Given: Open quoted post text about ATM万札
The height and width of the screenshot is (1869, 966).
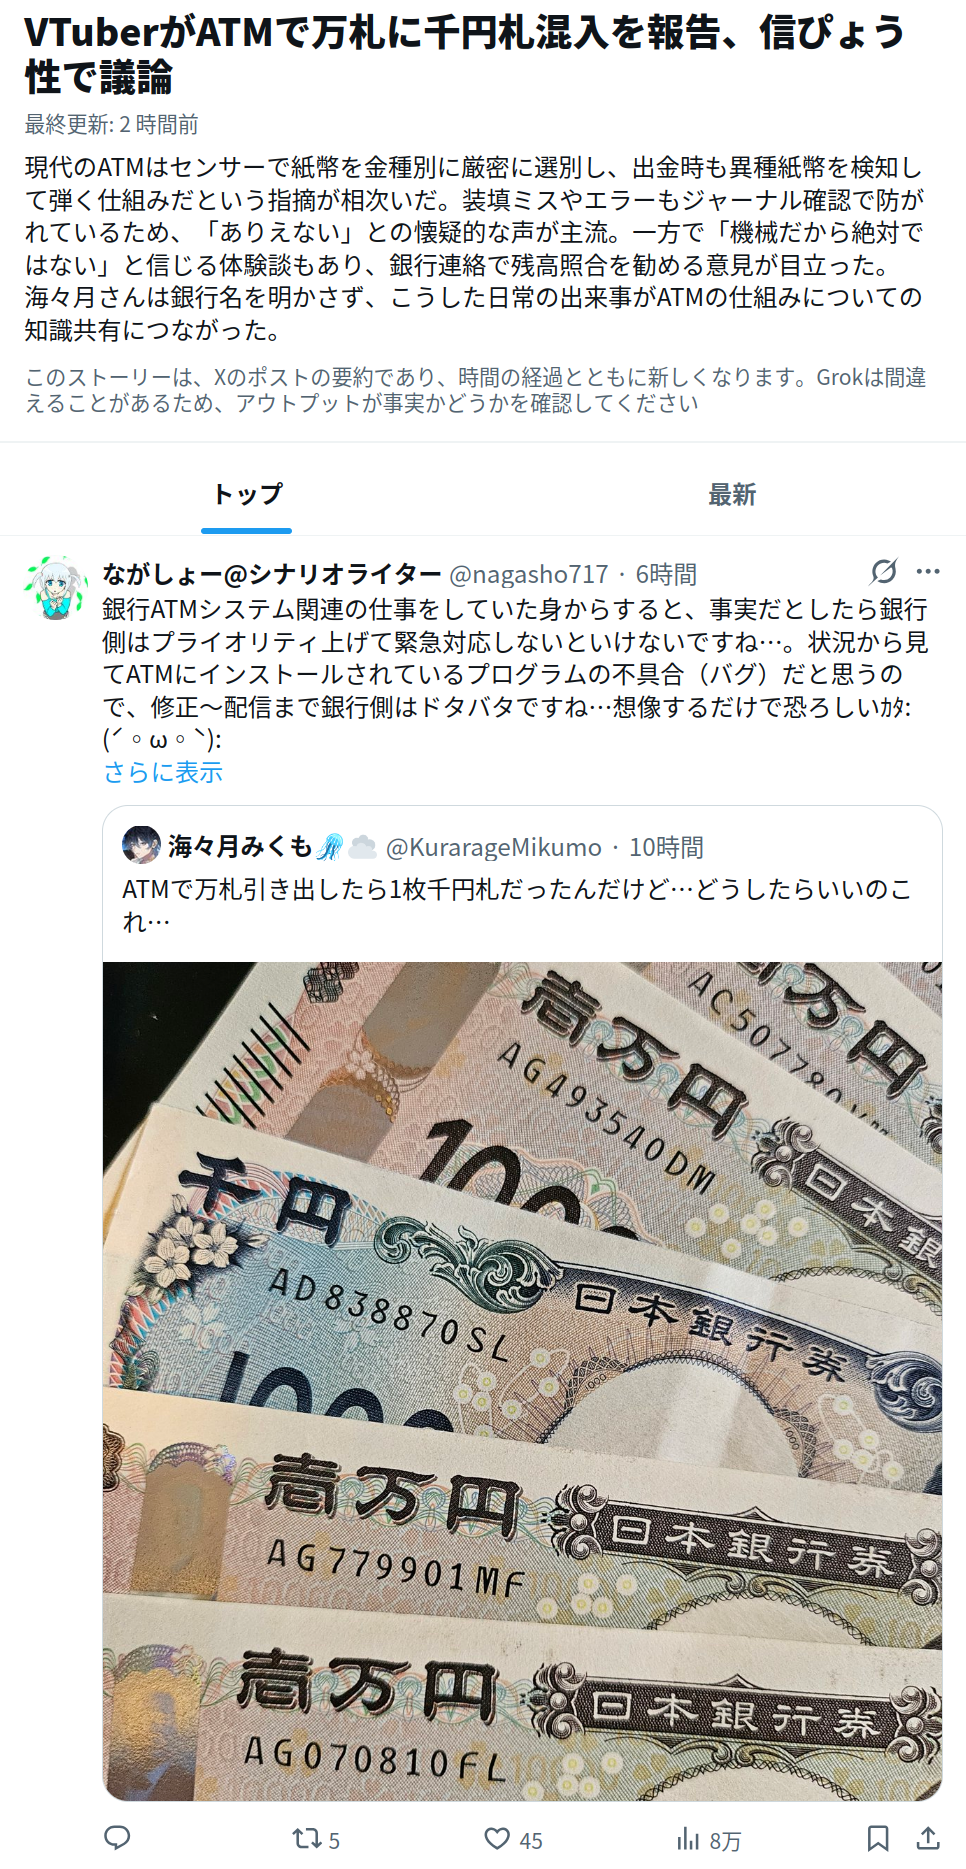Looking at the screenshot, I should click(517, 904).
